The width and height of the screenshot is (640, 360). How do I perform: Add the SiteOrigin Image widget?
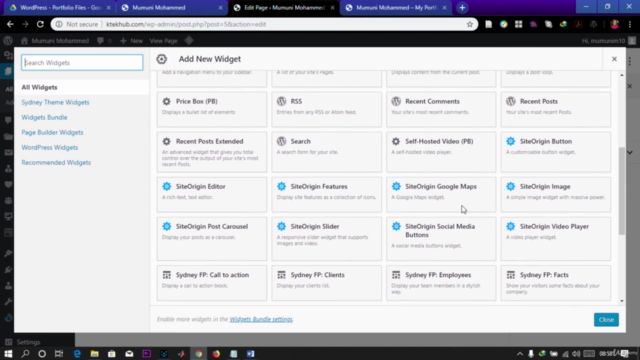556,195
